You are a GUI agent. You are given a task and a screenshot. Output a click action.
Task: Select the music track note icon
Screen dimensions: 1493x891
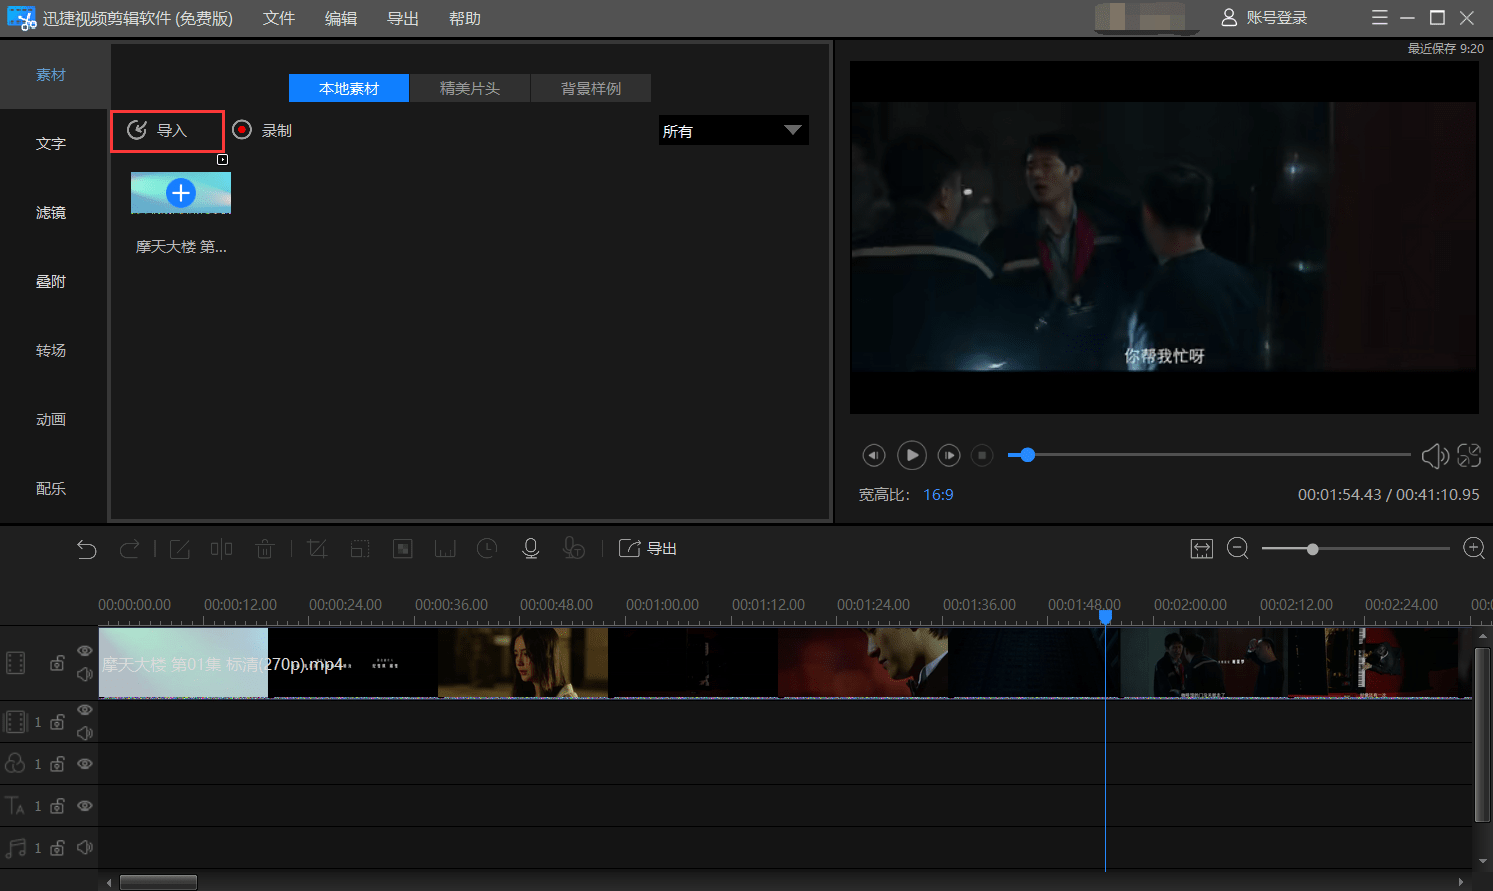pos(15,848)
